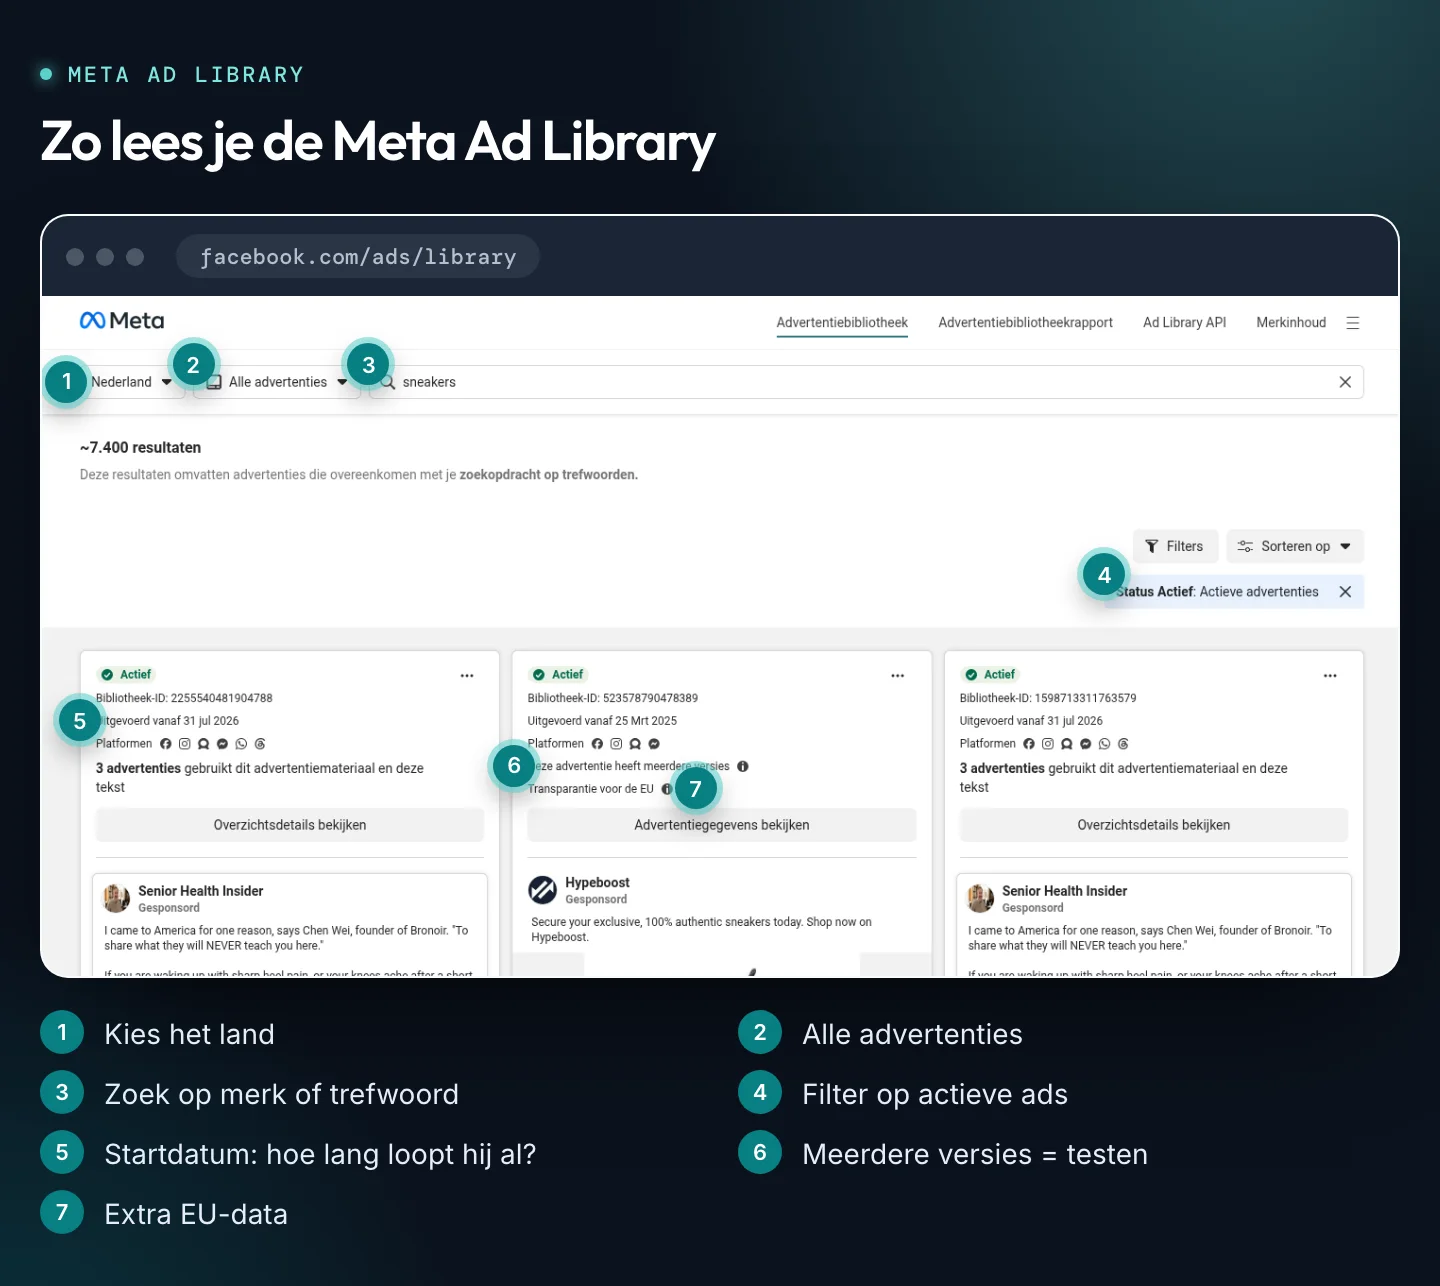Open the Merkinhoud tab
The width and height of the screenshot is (1440, 1286).
click(x=1291, y=323)
